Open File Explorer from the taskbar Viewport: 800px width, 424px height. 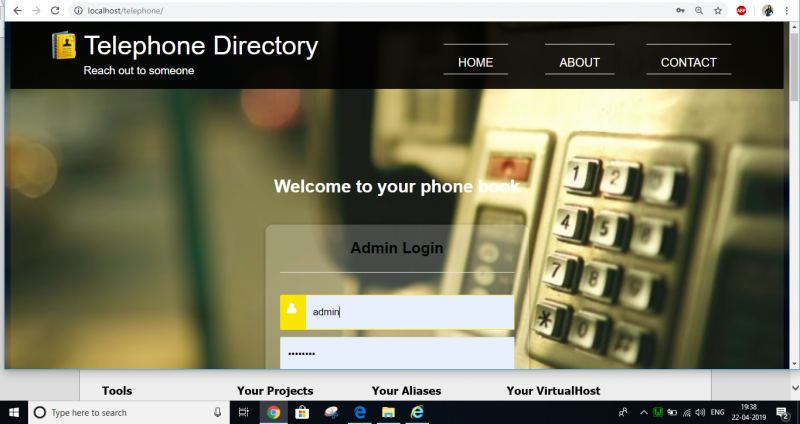coord(388,412)
